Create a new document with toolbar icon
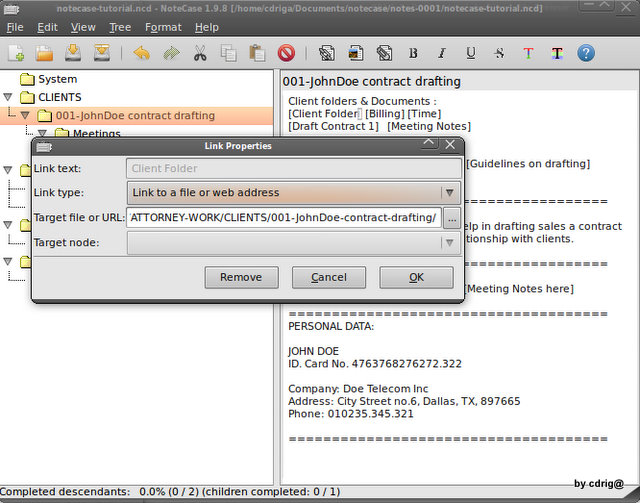The width and height of the screenshot is (640, 503). [16, 53]
